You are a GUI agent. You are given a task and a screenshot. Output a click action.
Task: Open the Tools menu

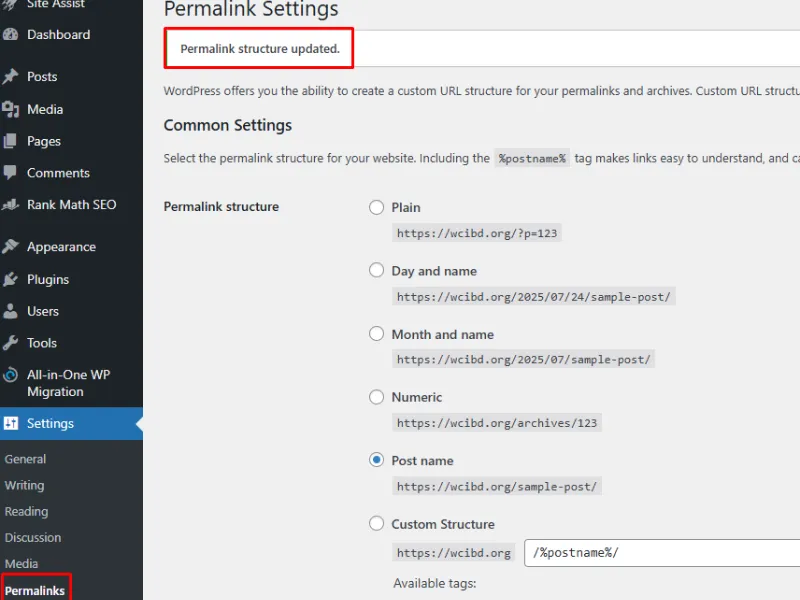pos(42,343)
